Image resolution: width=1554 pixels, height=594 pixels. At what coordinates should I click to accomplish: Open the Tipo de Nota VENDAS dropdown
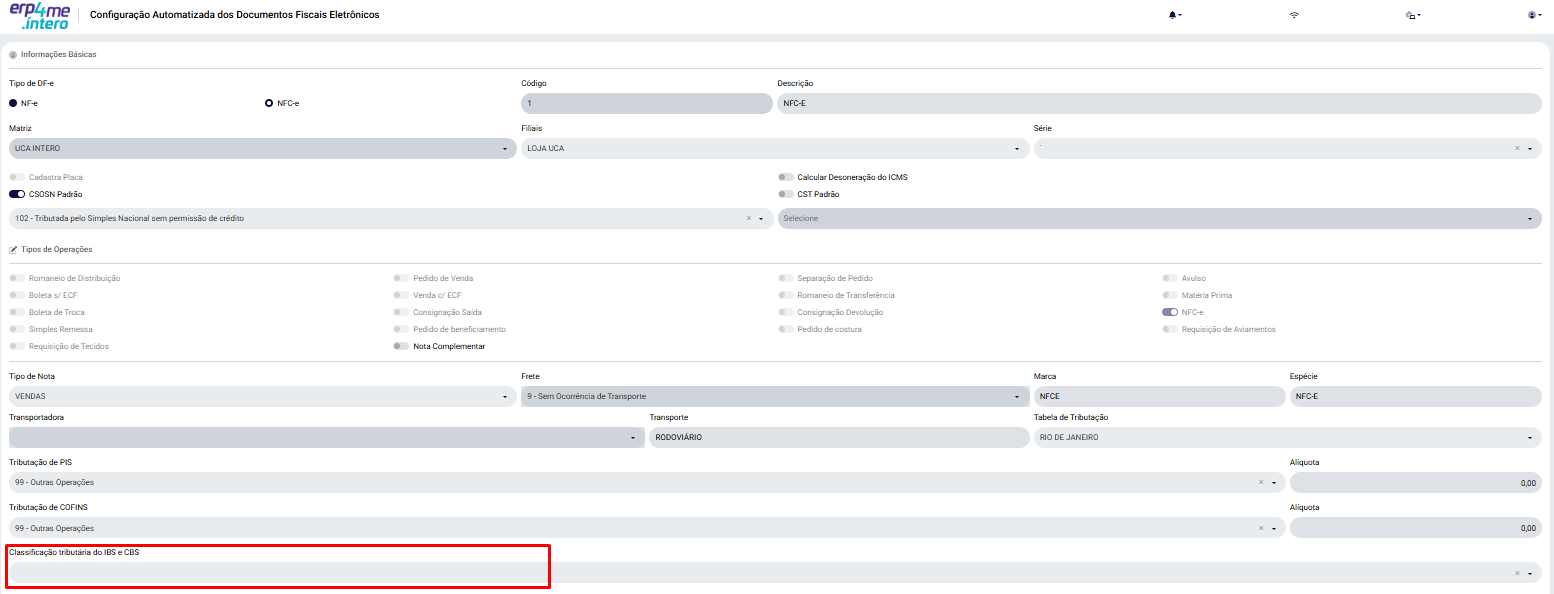click(x=262, y=396)
